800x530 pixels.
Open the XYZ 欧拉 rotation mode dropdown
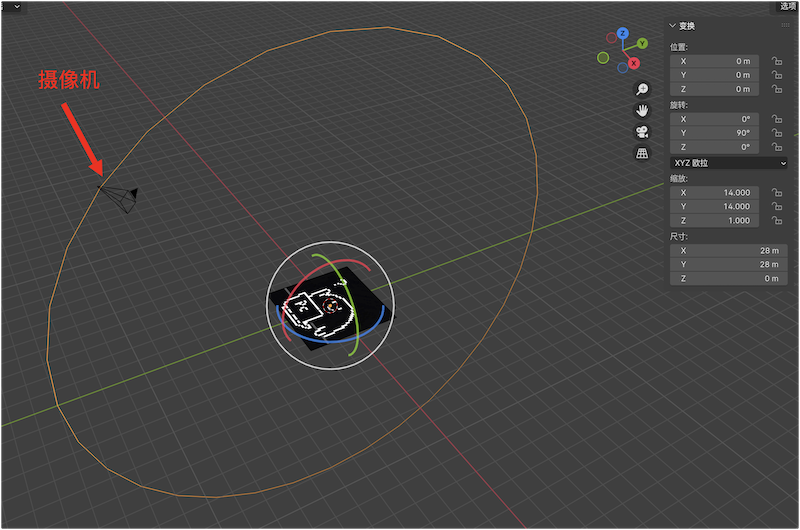(x=729, y=163)
